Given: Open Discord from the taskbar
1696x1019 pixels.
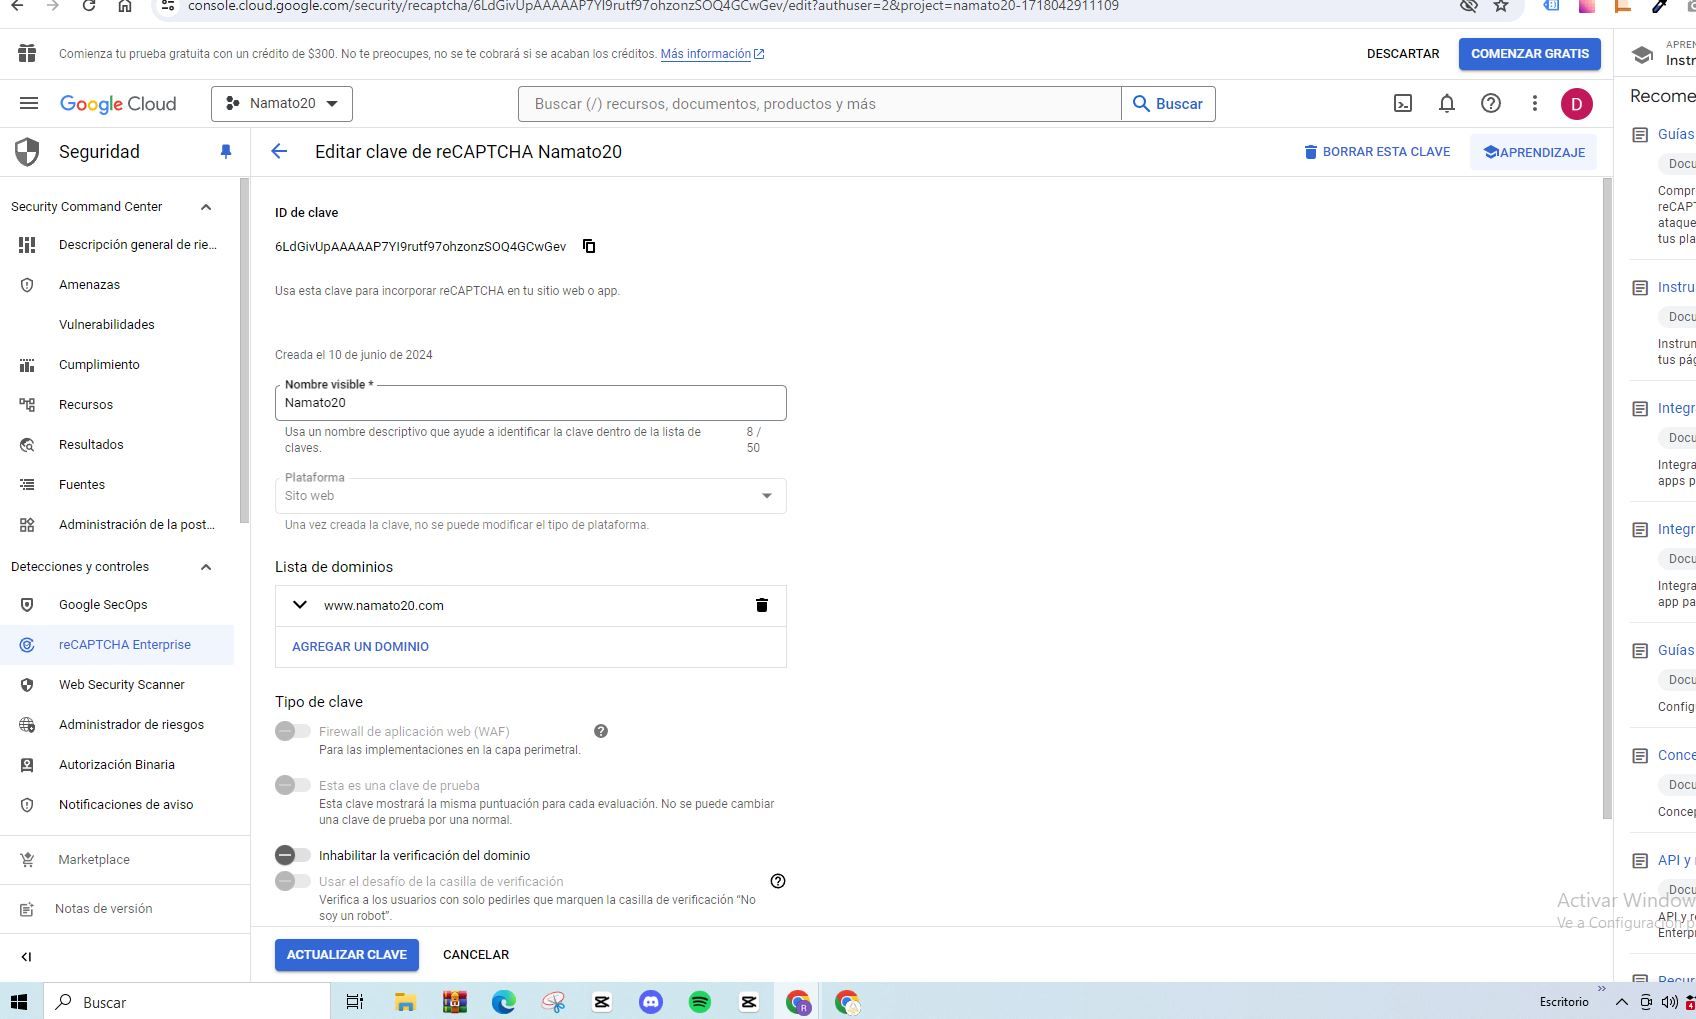Looking at the screenshot, I should (651, 1002).
